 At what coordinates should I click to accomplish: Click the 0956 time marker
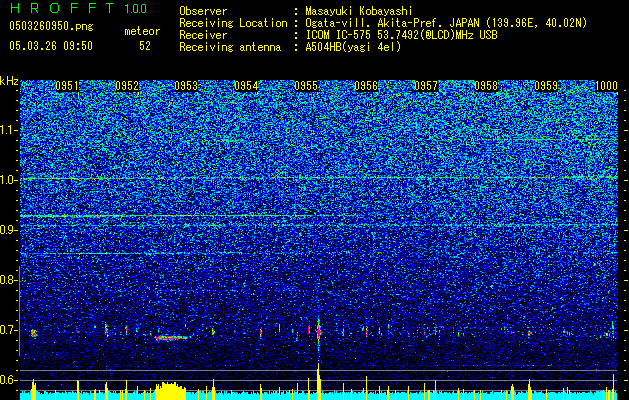coord(366,86)
